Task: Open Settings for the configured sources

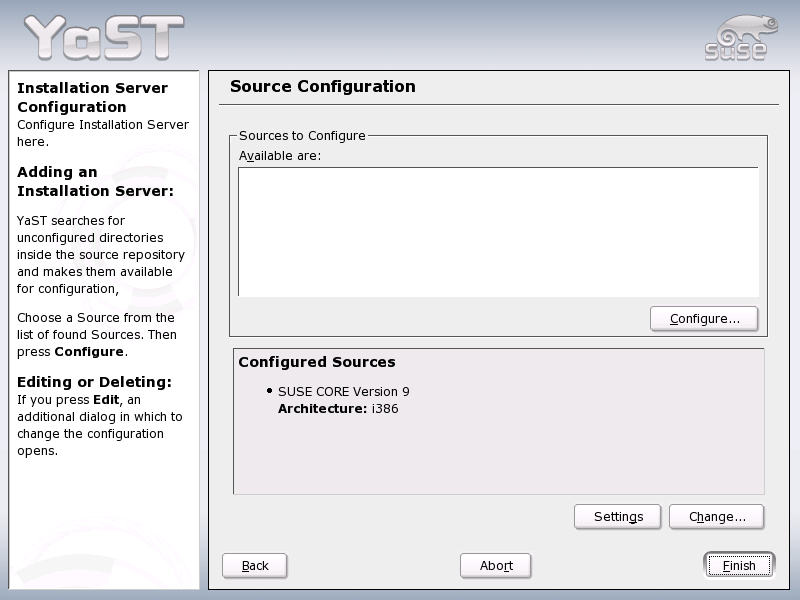Action: (618, 517)
